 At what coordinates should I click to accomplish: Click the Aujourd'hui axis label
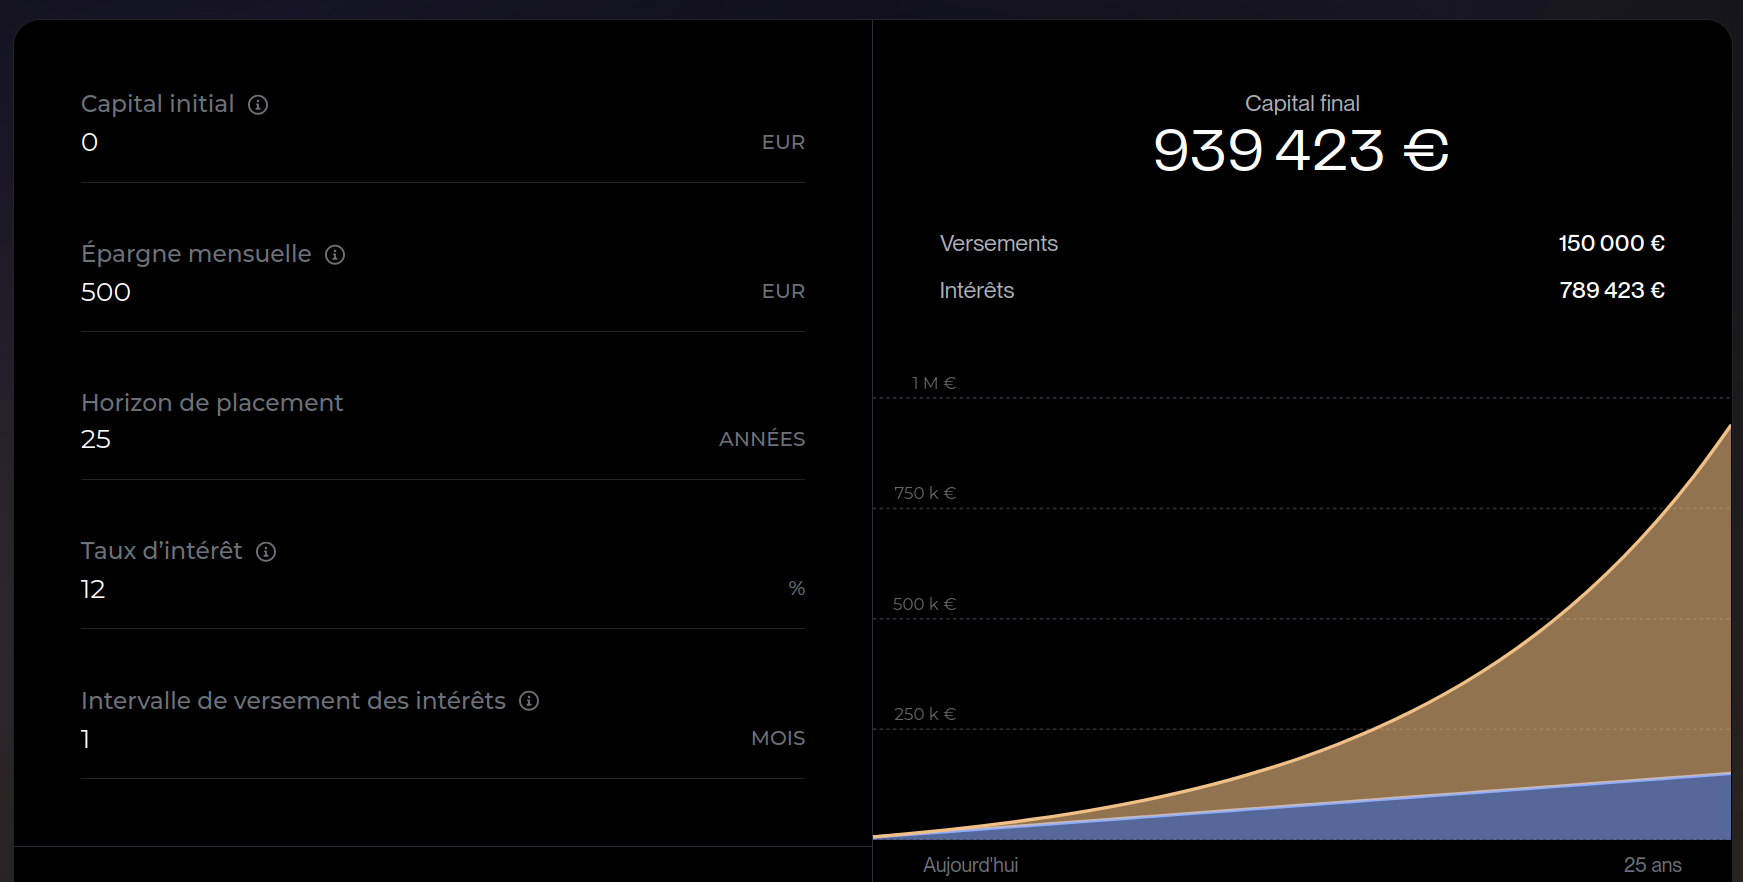click(970, 865)
